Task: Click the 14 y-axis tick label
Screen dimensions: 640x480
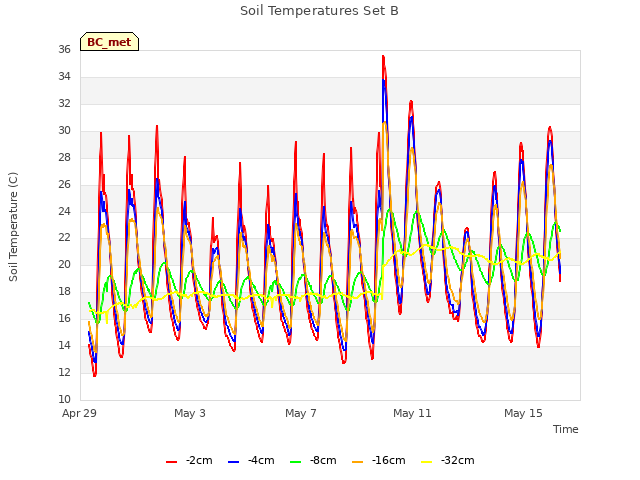Action: (x=64, y=345)
